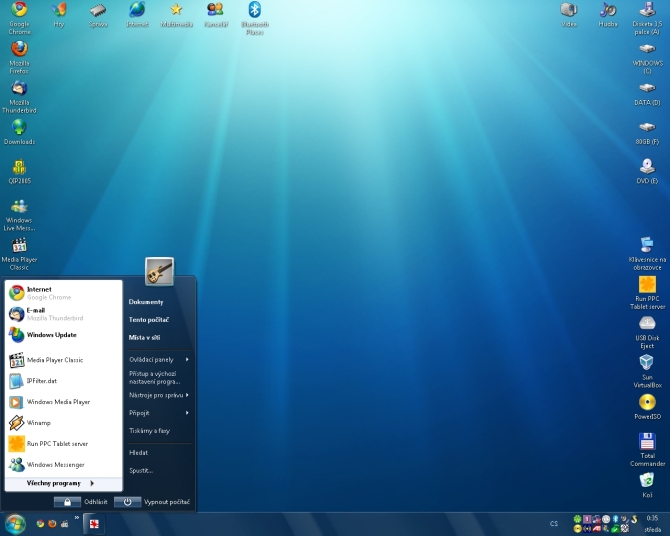Open the DVD (E:) drive icon
The image size is (670, 536).
[647, 167]
